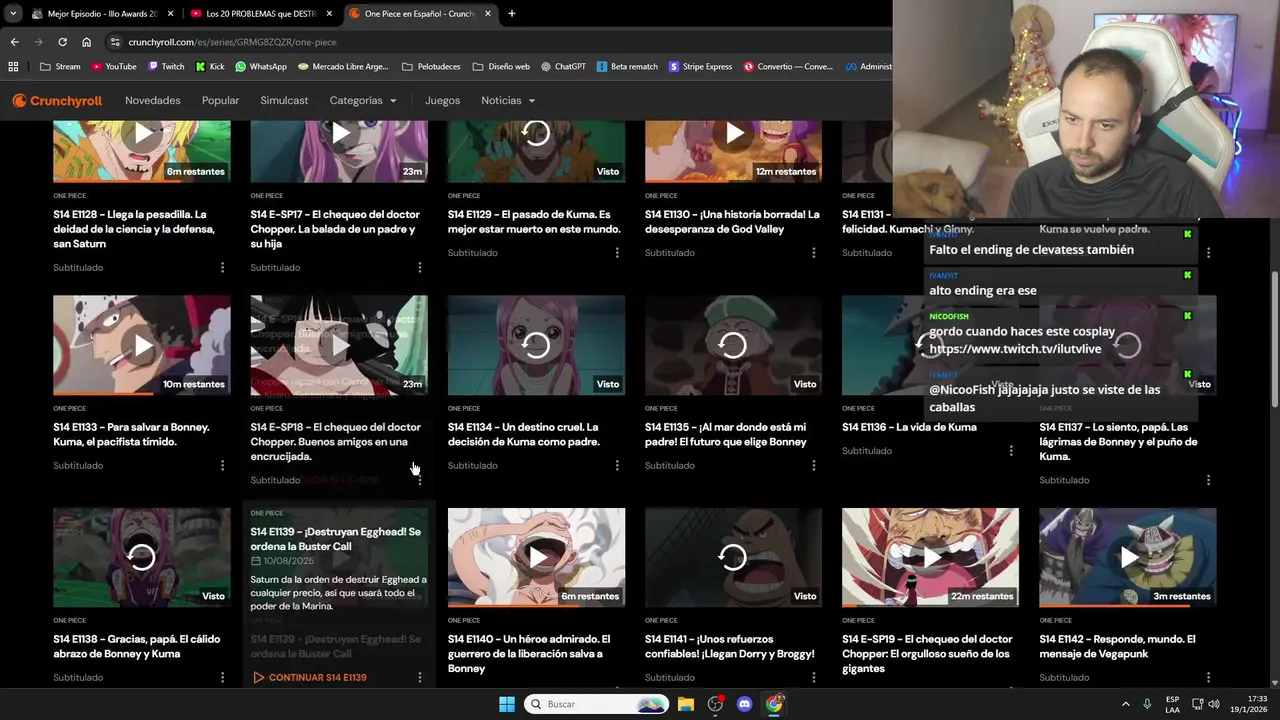1280x720 pixels.
Task: Open three-dot menu for S14 E1141
Action: (x=813, y=677)
